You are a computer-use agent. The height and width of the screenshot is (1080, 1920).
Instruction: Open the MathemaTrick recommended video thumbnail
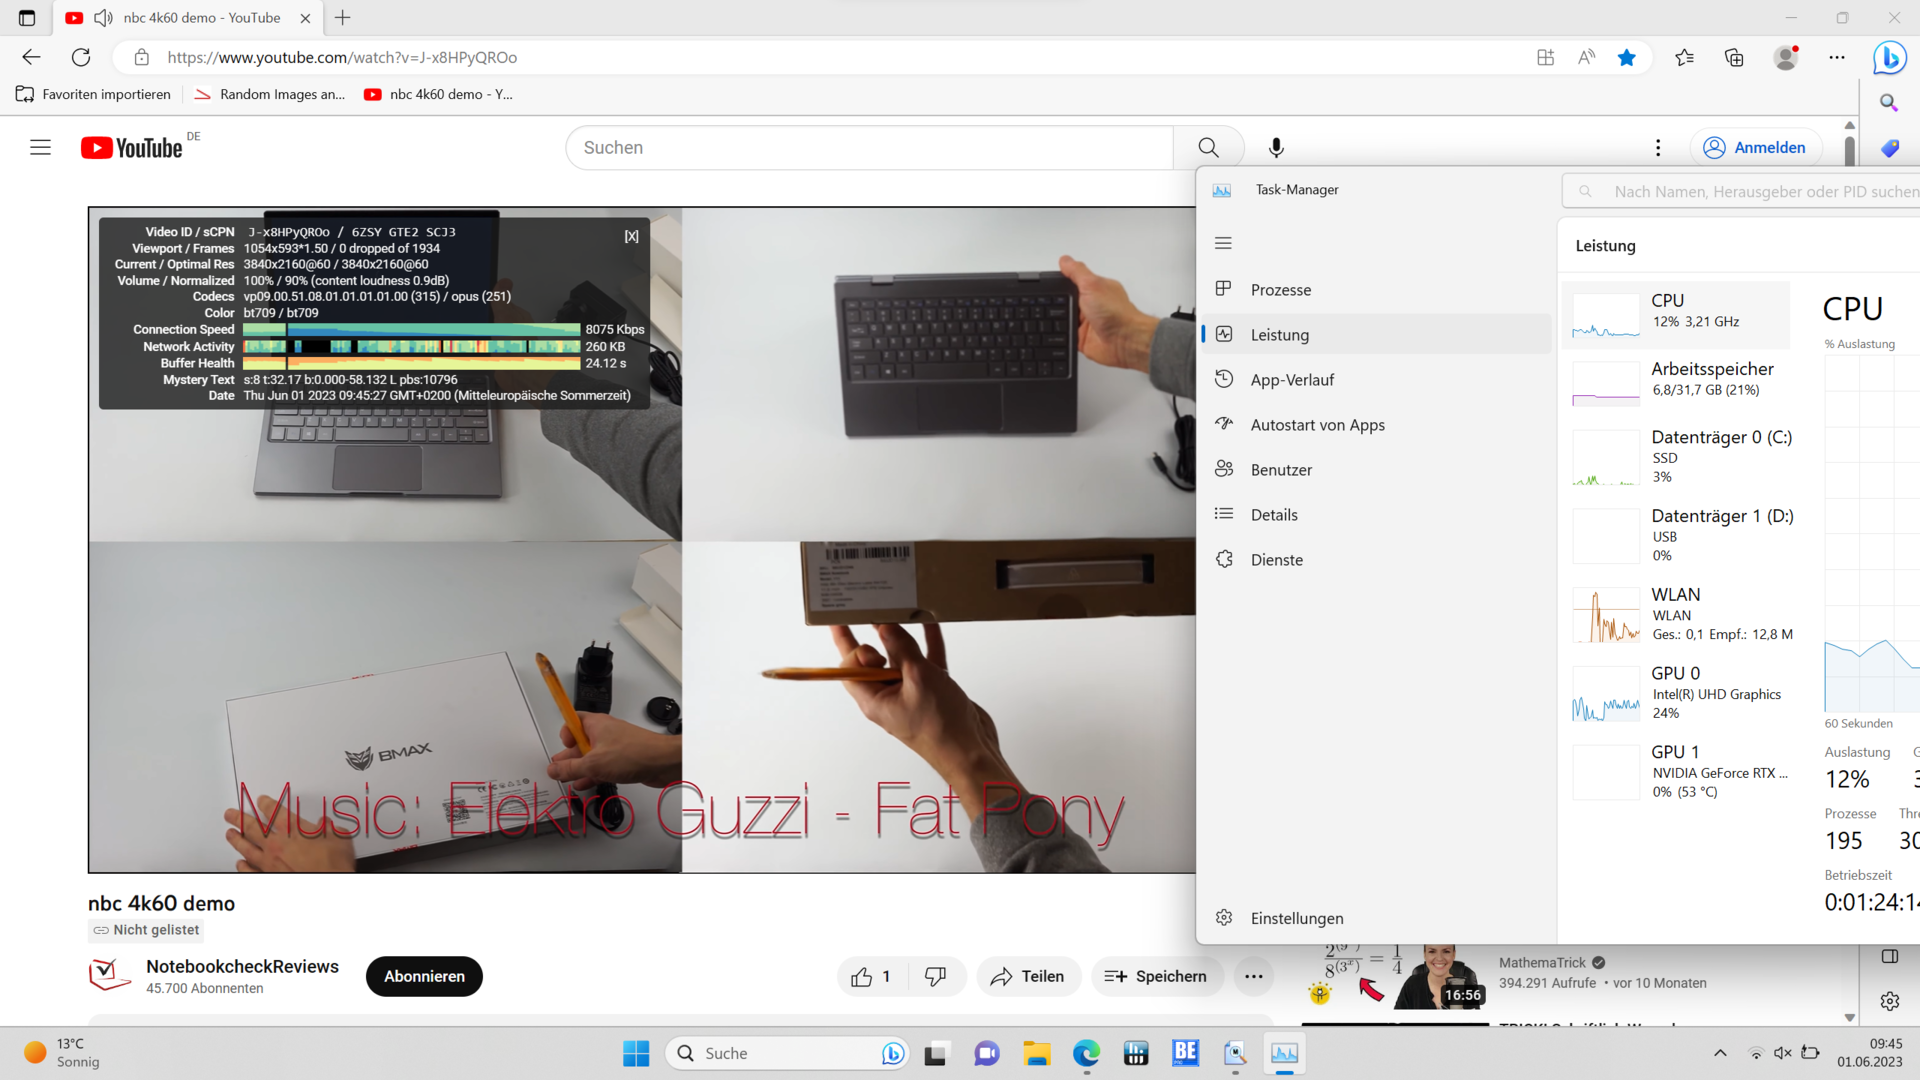[x=1394, y=976]
